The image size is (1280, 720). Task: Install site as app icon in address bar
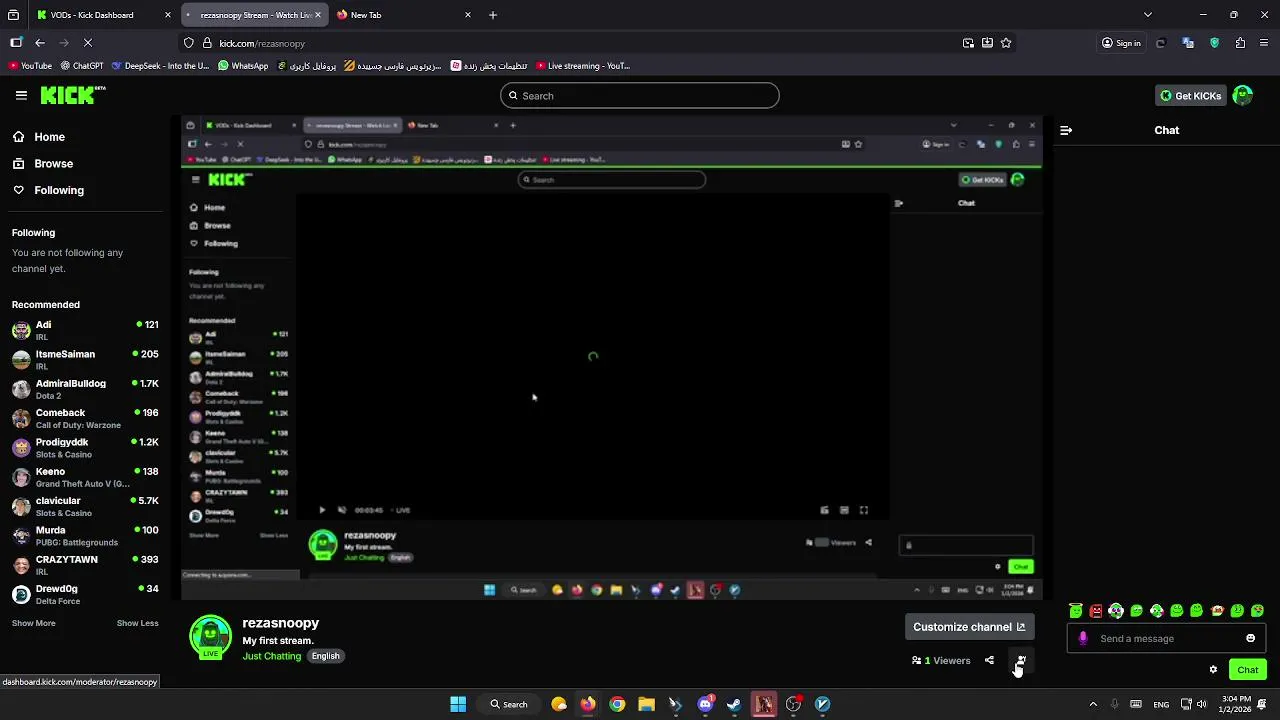987,43
